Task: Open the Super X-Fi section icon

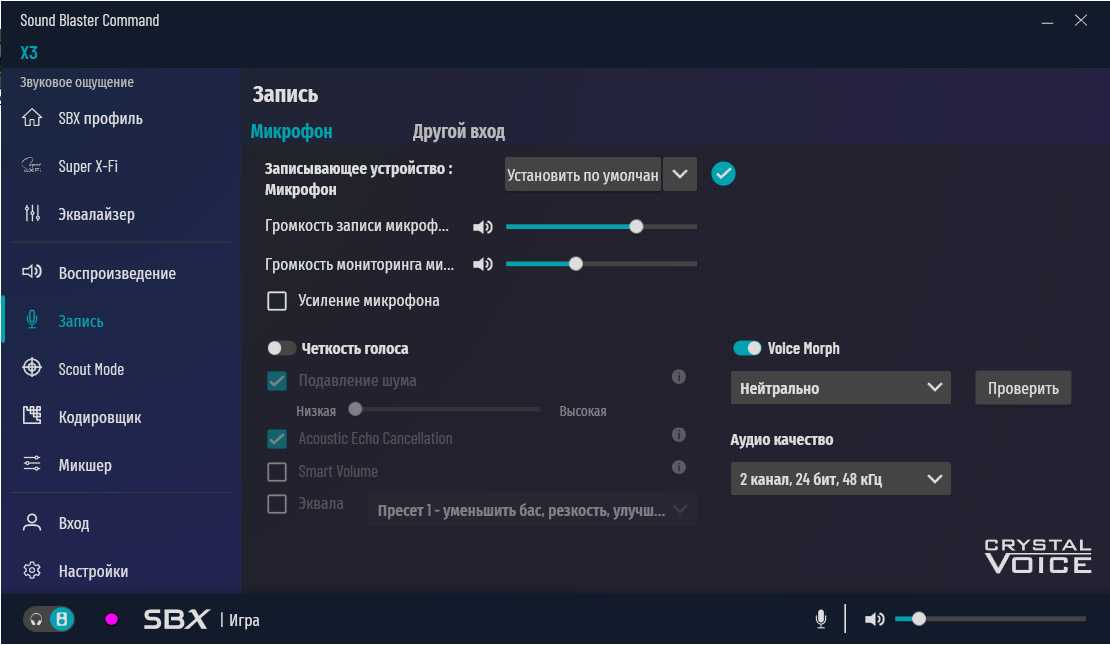Action: 32,166
